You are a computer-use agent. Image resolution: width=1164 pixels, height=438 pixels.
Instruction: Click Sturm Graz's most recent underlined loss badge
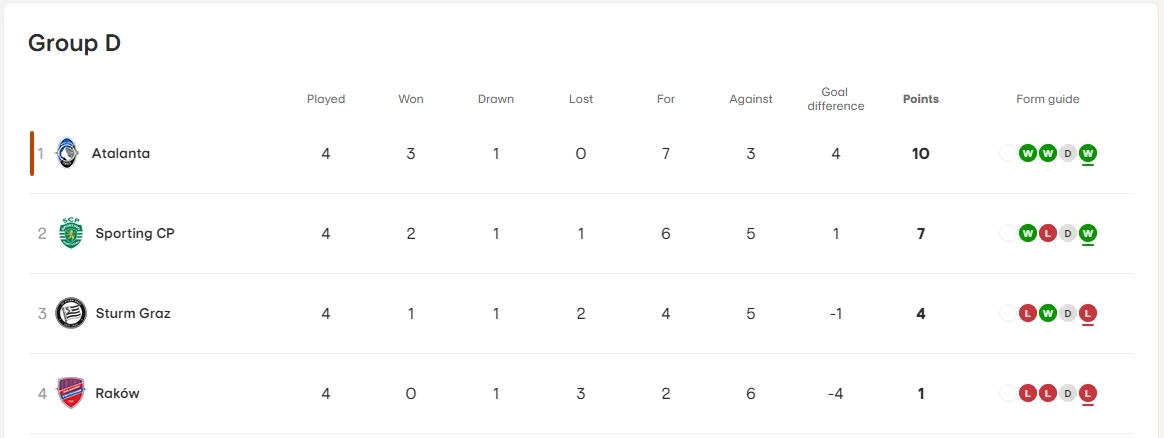coord(1088,313)
